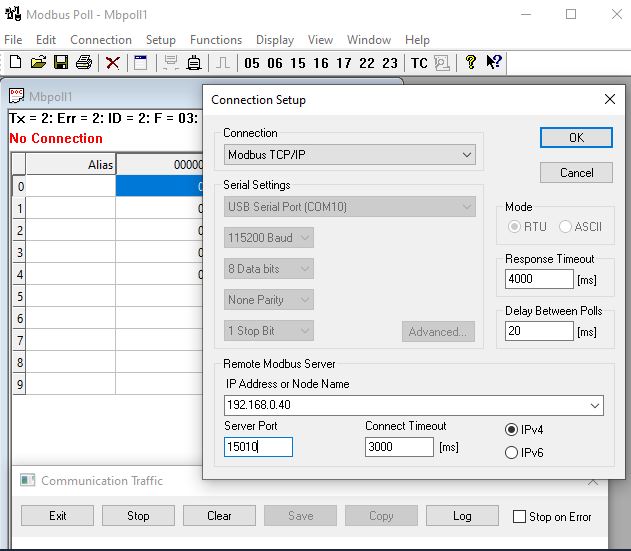Screen dimensions: 631x551
Task: Open the None Parity dropdown
Action: (268, 299)
